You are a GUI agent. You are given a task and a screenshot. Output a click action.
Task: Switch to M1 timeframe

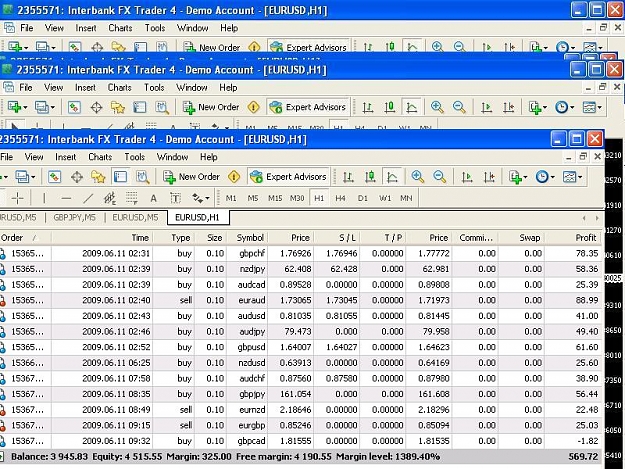(x=231, y=198)
